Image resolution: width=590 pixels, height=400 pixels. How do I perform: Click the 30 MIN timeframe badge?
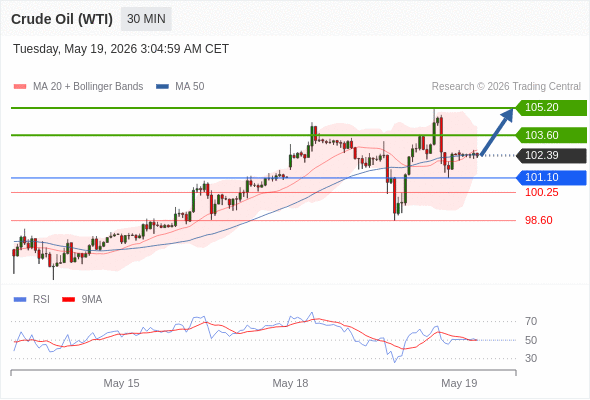(146, 19)
